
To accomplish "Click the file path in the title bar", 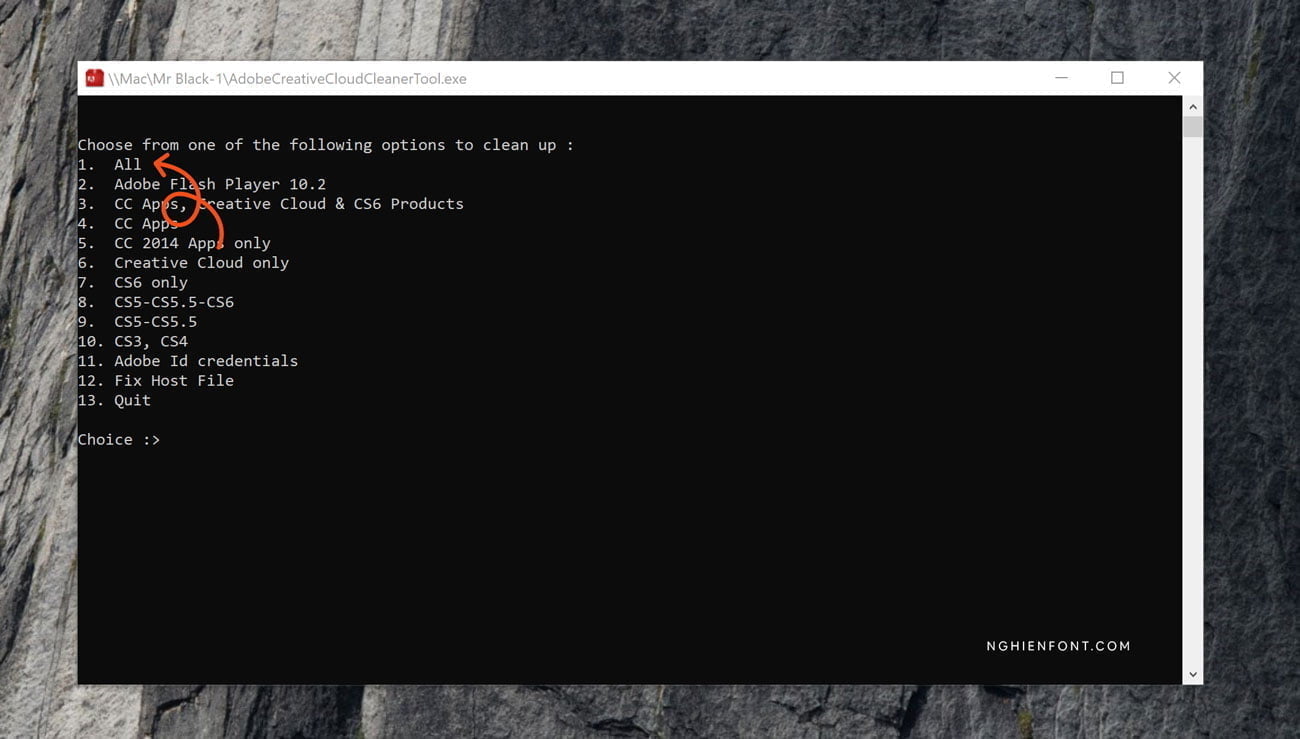I will coord(287,78).
